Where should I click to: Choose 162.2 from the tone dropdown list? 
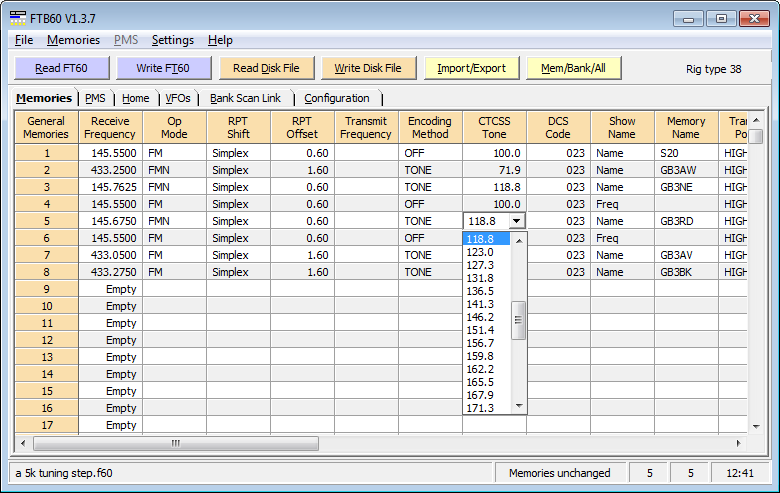[x=480, y=369]
